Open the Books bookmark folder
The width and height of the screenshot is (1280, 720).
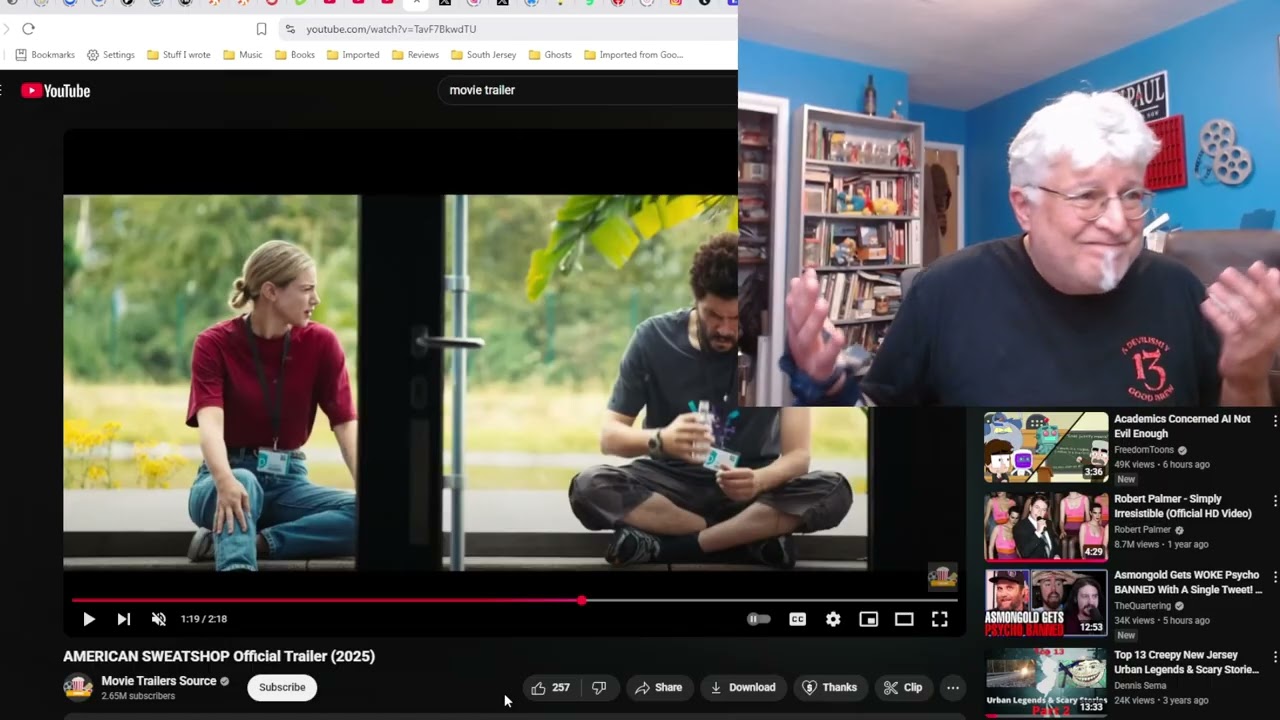[x=295, y=55]
